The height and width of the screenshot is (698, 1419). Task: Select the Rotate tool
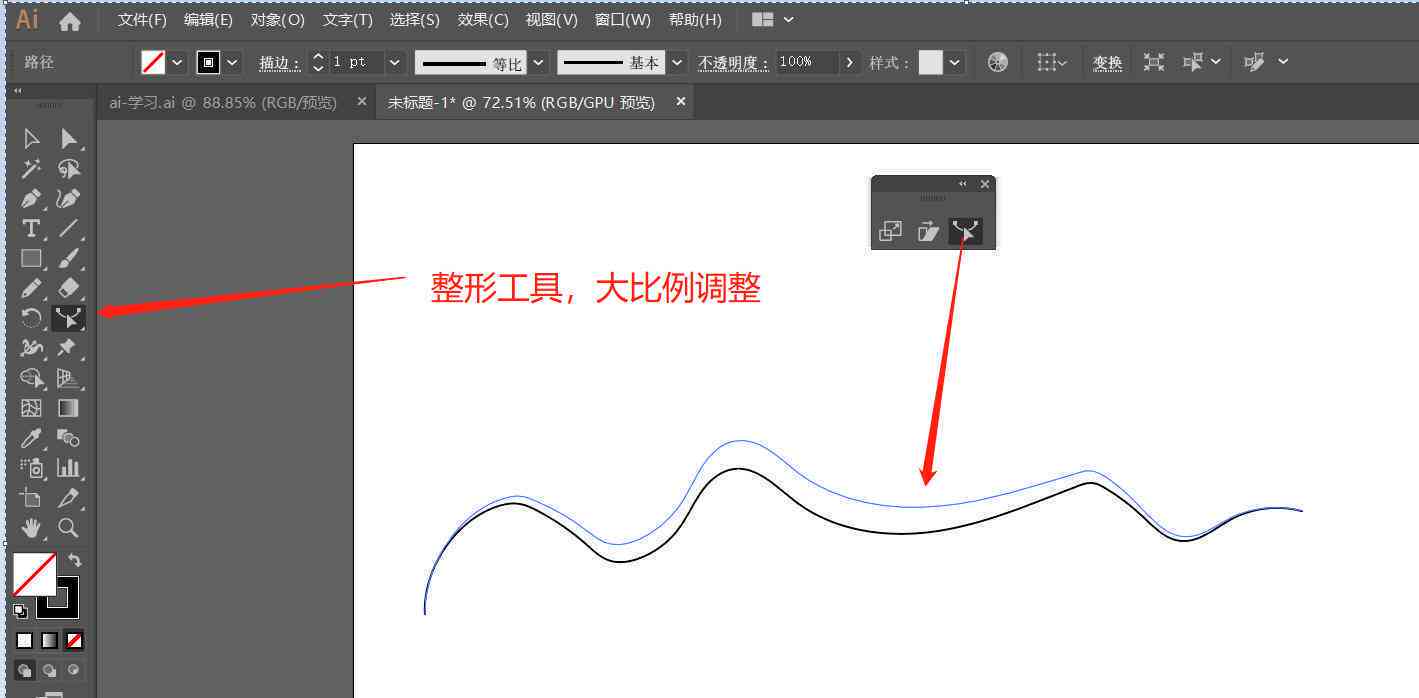[x=31, y=318]
